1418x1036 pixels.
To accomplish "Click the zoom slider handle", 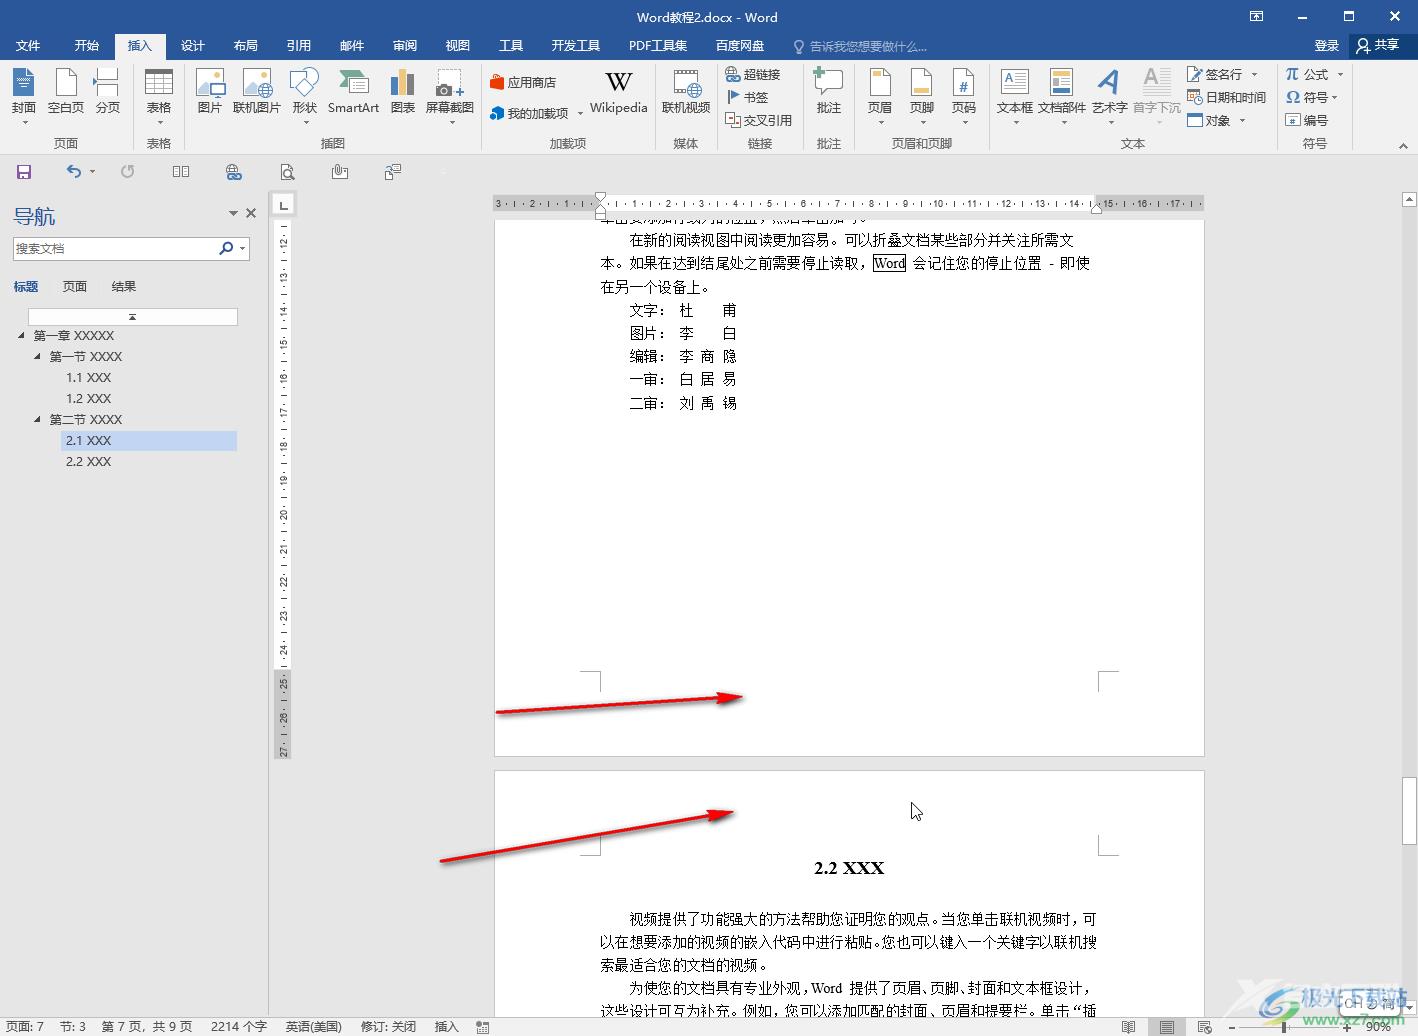I will point(1284,1027).
